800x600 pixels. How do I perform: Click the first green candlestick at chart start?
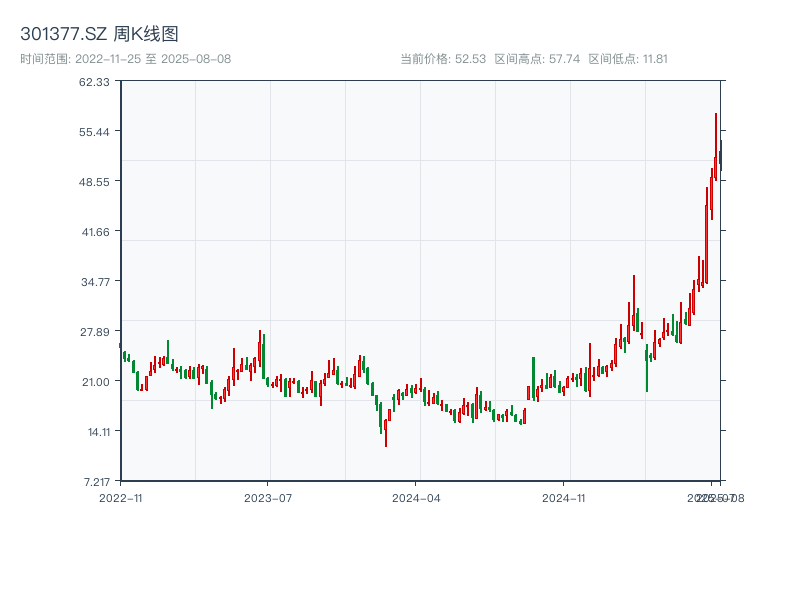click(x=120, y=345)
